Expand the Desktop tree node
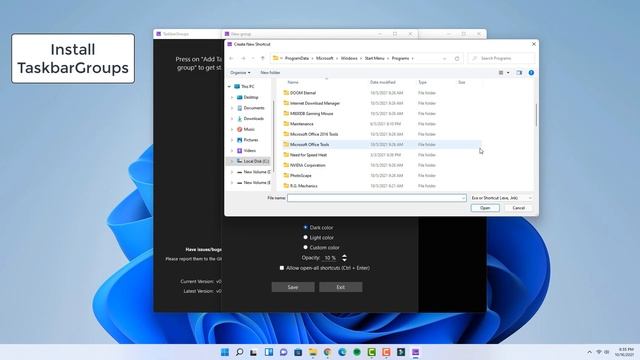The image size is (640, 360). [232, 97]
